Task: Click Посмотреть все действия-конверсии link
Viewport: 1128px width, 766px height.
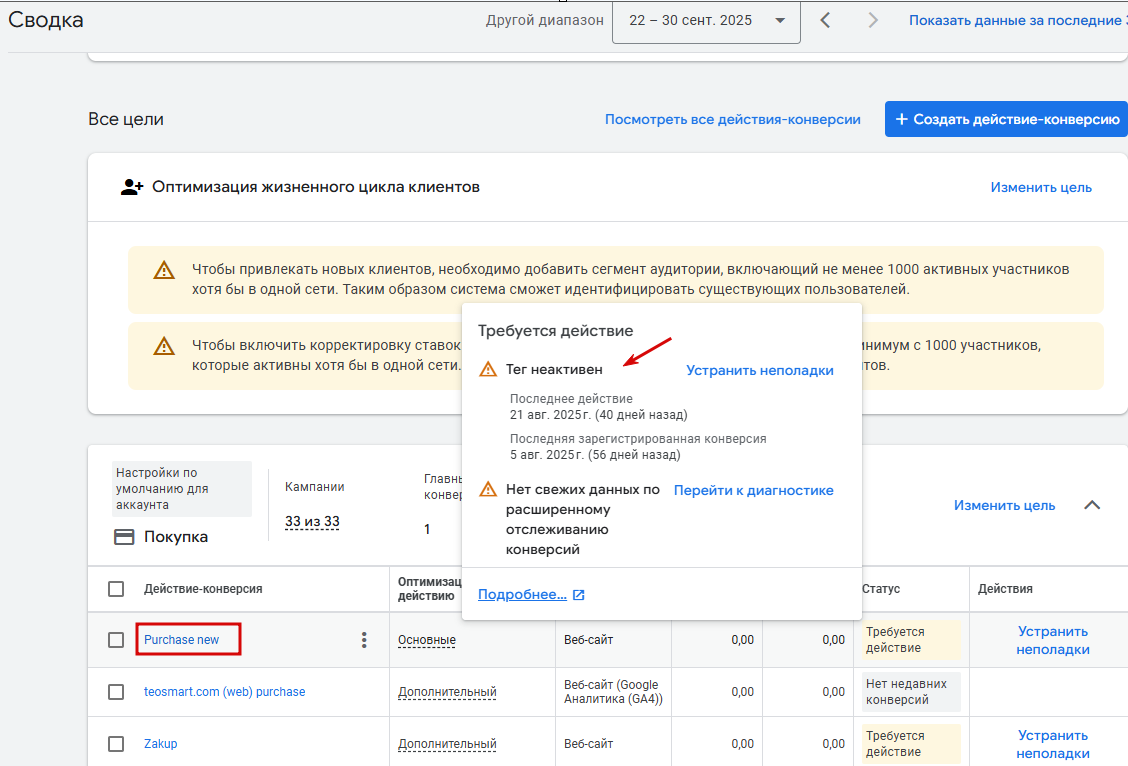Action: point(732,119)
